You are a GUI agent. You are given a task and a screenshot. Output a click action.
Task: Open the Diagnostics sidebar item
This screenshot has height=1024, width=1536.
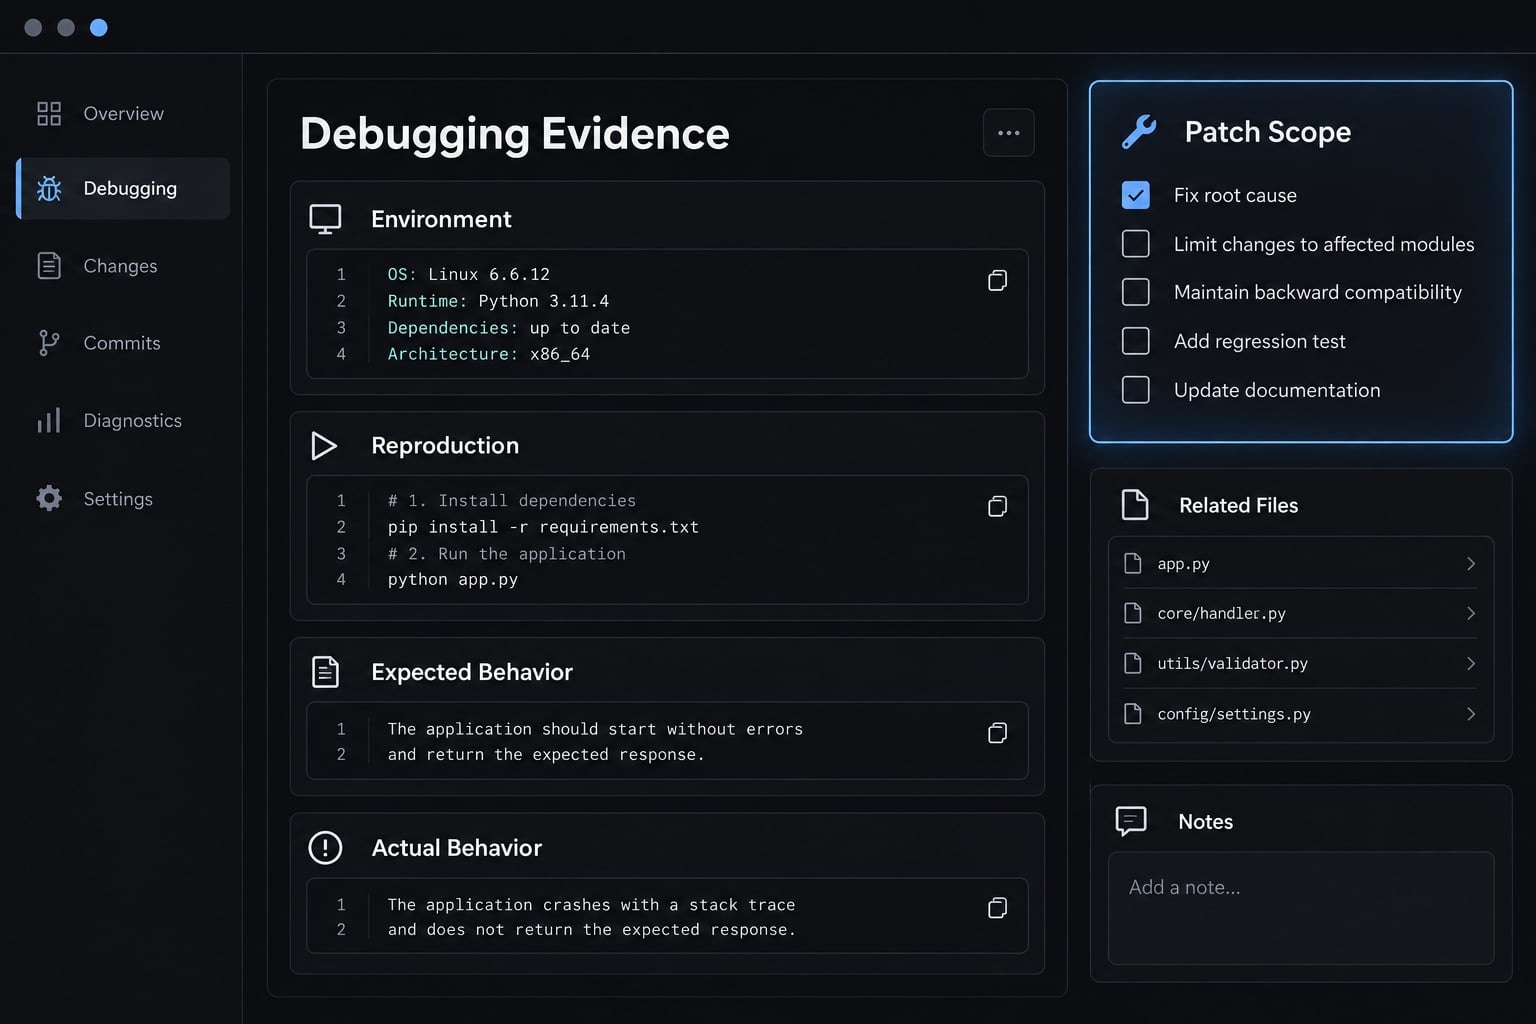tap(123, 420)
